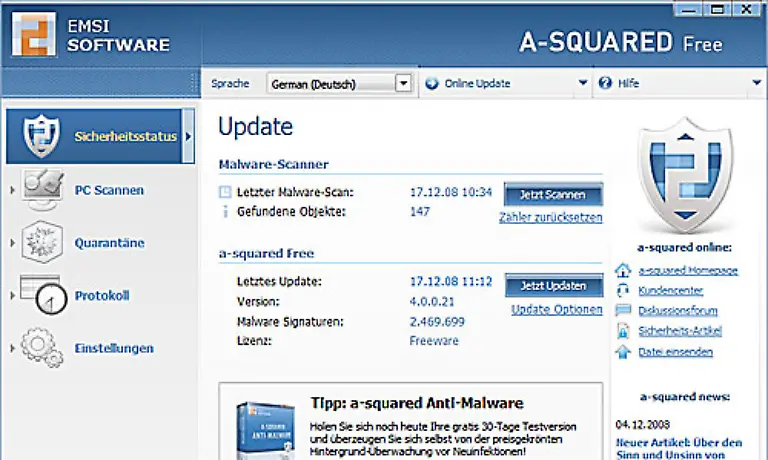Open the Einstellungen section
This screenshot has height=460, width=768.
point(114,348)
